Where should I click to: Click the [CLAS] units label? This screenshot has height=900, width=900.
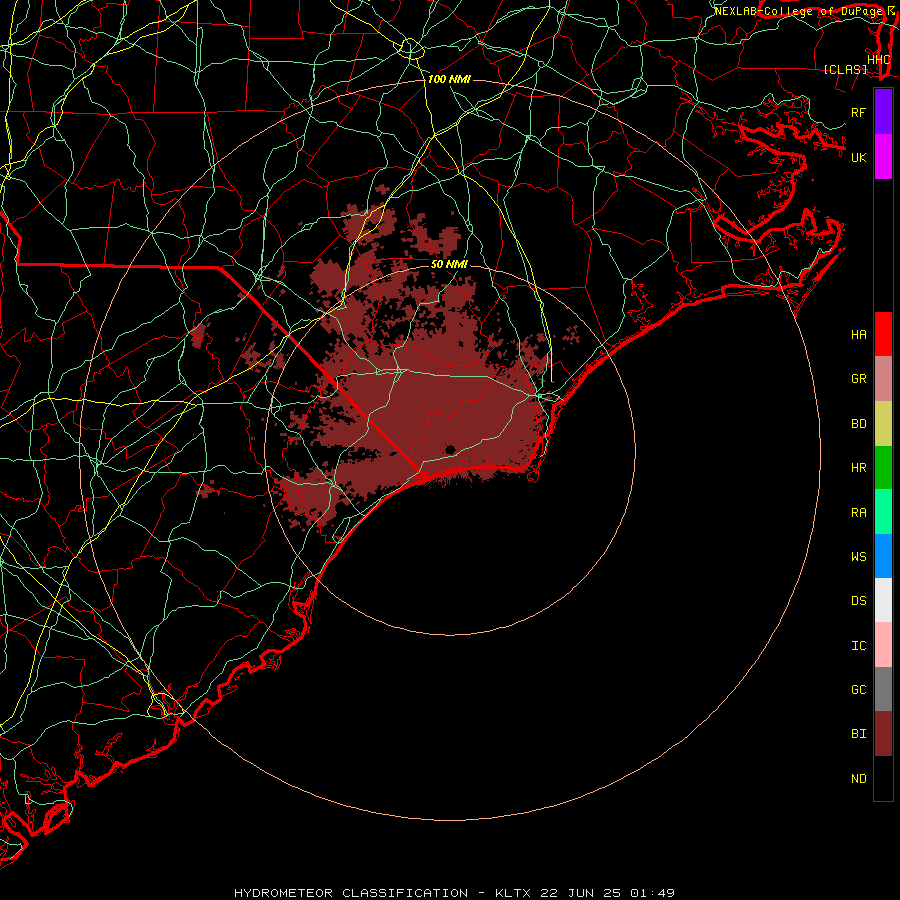[845, 69]
